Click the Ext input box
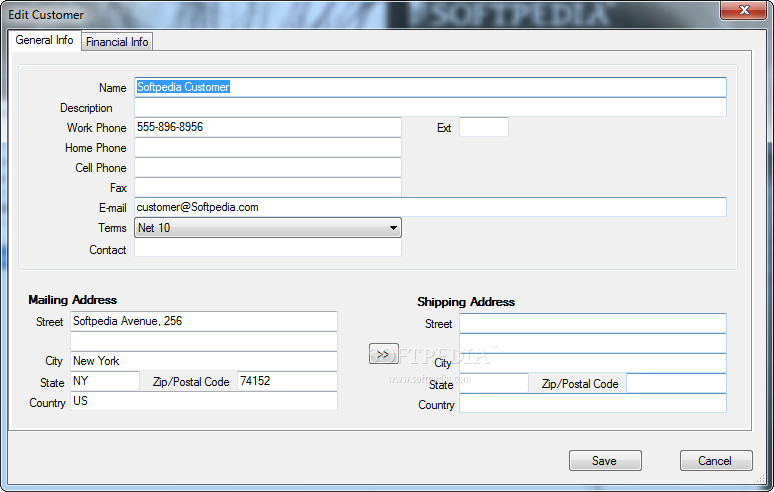The width and height of the screenshot is (774, 492). 483,127
